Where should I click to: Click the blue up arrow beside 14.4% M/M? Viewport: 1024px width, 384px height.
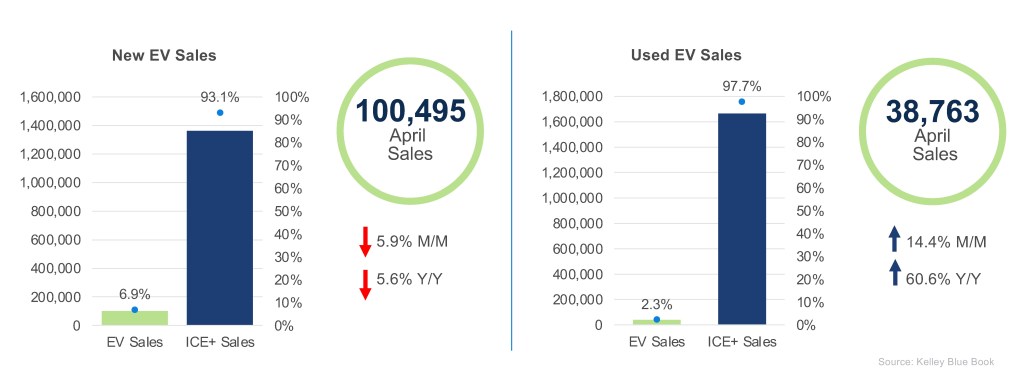pyautogui.click(x=895, y=240)
